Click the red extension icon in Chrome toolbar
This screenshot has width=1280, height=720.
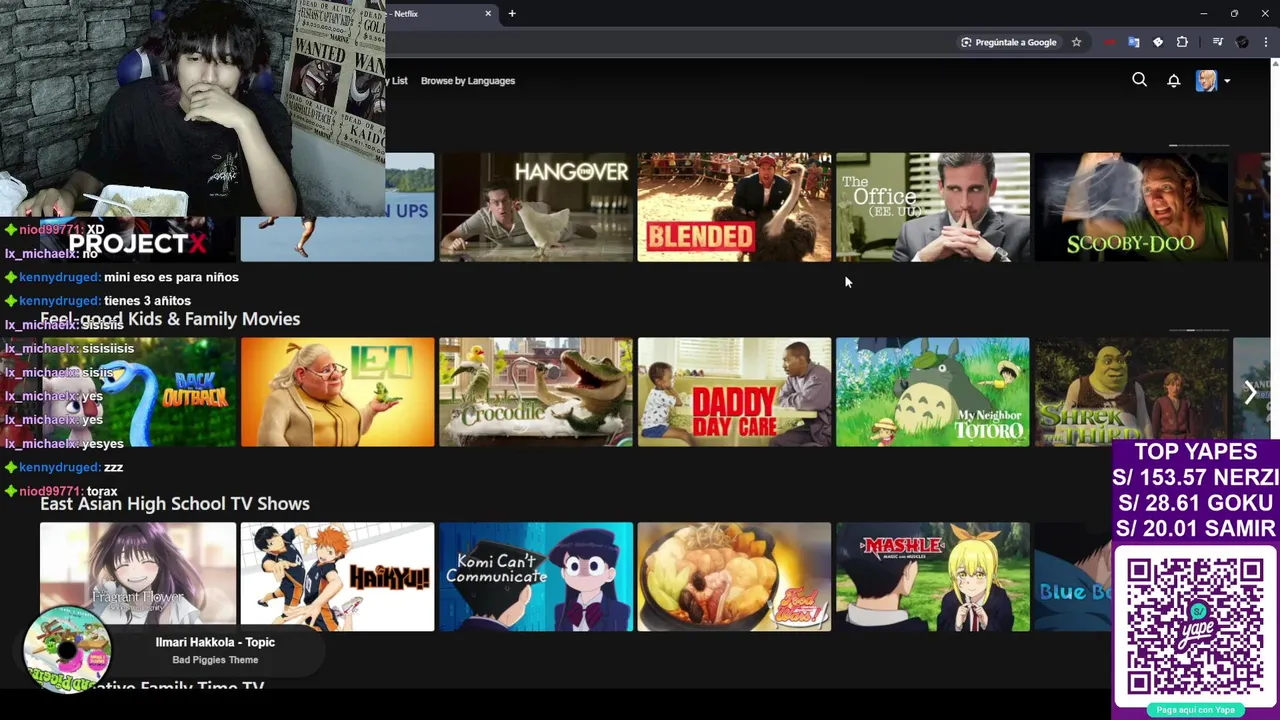(x=1110, y=42)
